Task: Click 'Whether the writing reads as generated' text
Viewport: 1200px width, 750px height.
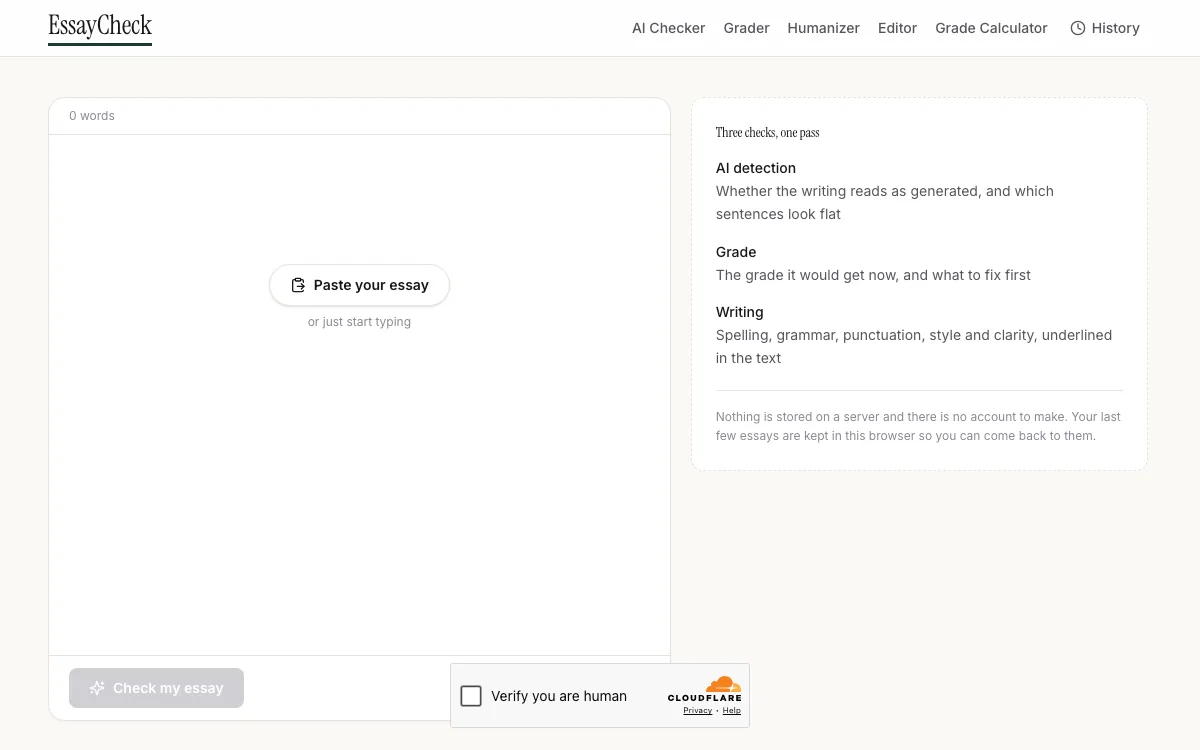Action: tap(885, 202)
